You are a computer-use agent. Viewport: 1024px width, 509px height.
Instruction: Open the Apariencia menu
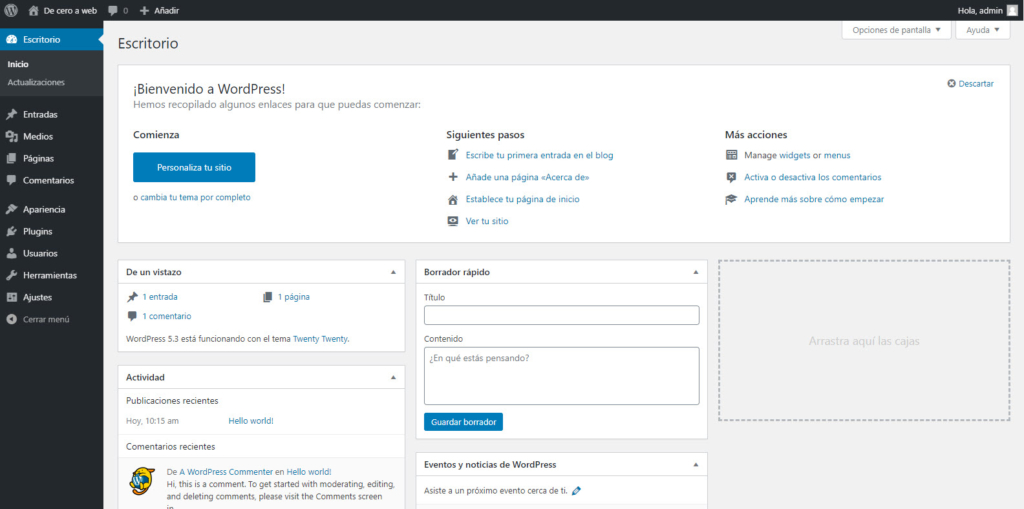(51, 210)
